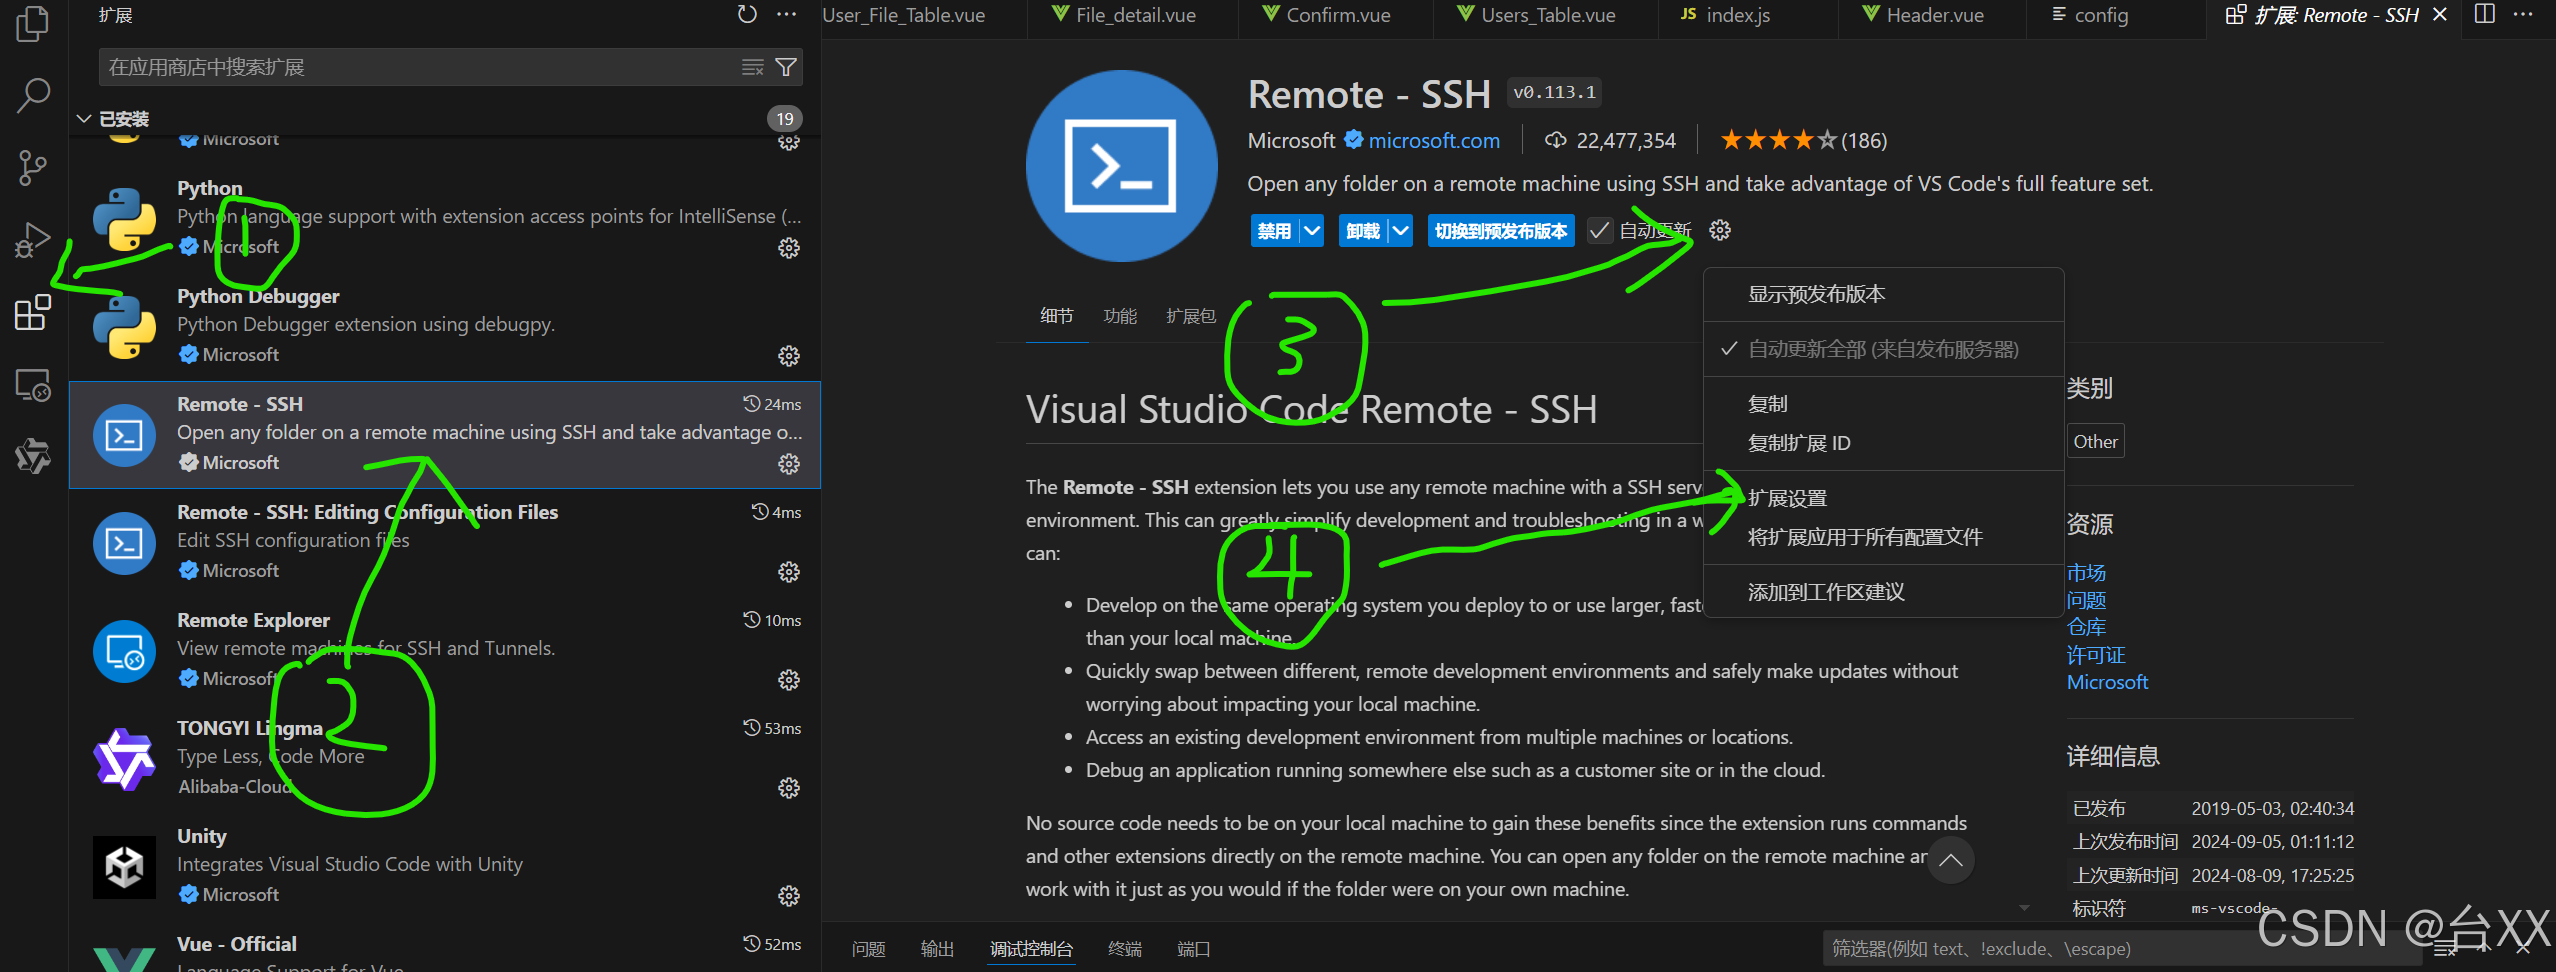
Task: Open the Confirm.vue editor tab
Action: coord(1336,15)
